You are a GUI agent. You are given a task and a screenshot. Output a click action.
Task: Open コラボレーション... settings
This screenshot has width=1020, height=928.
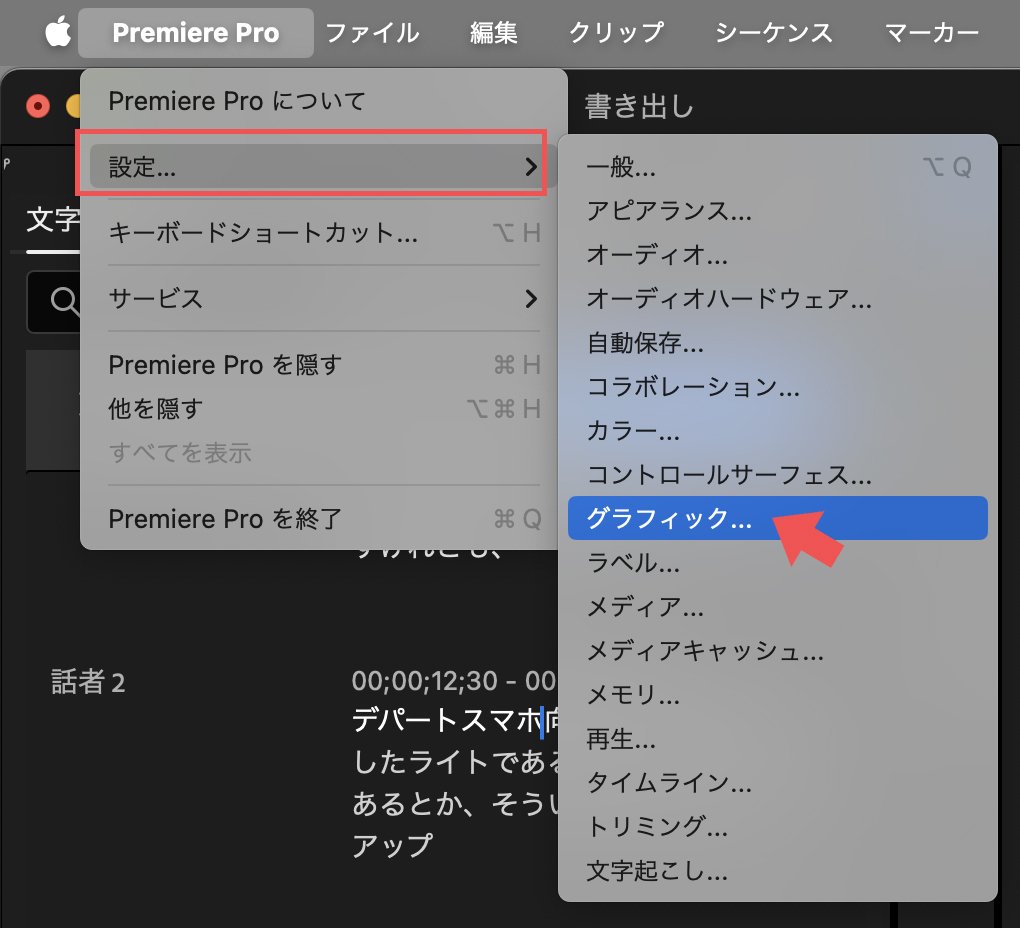pyautogui.click(x=777, y=386)
